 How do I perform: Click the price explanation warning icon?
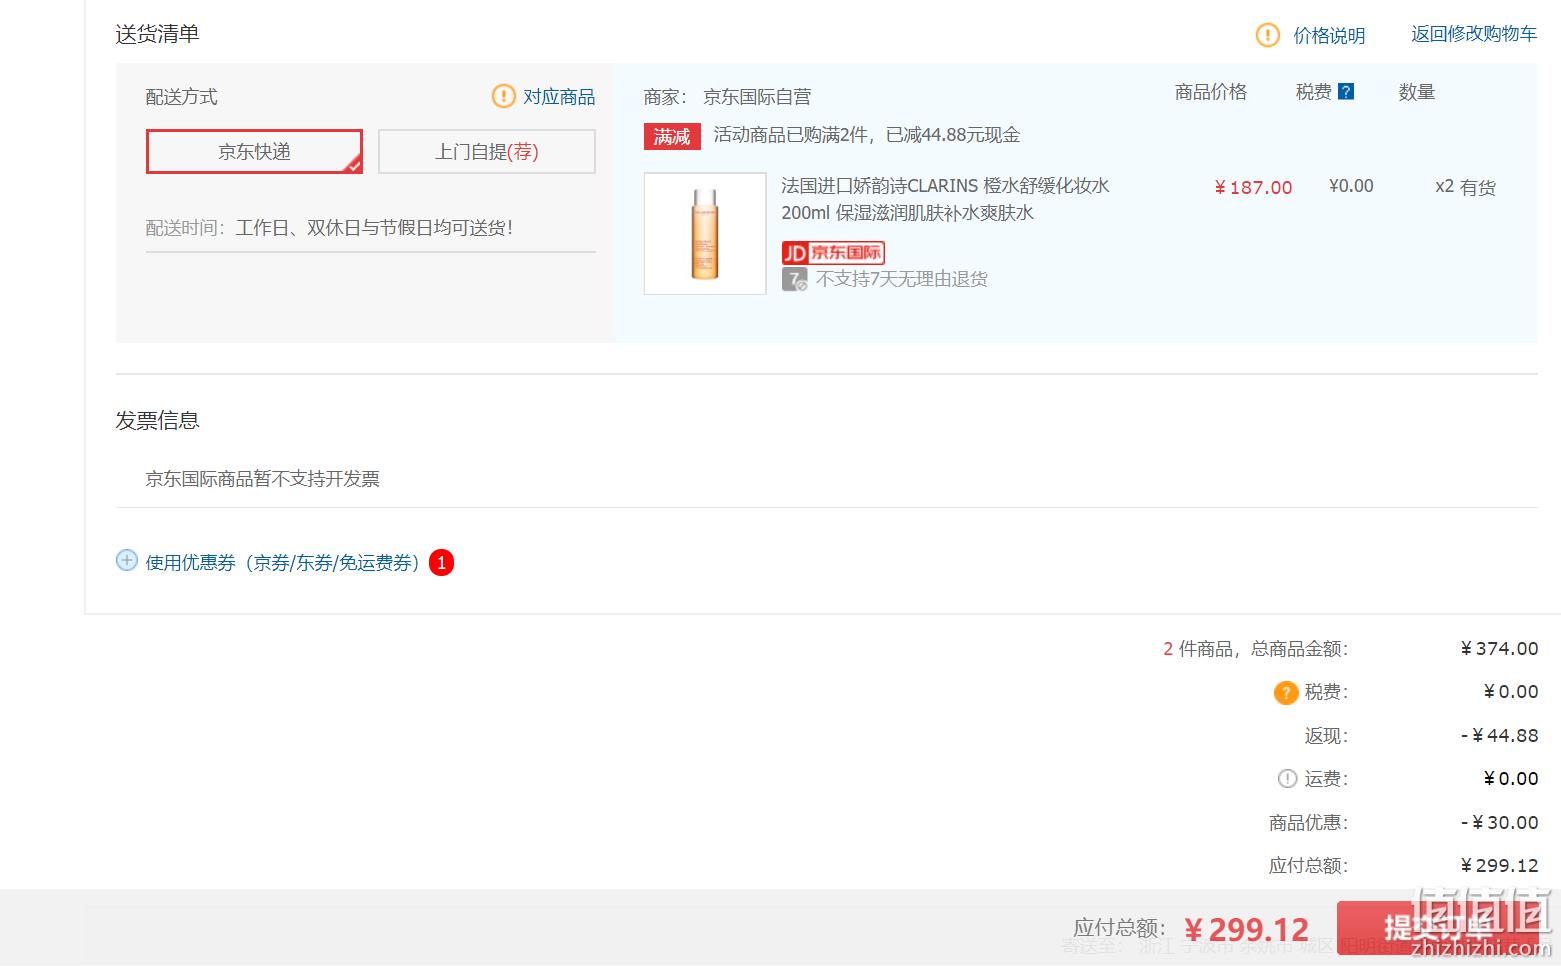click(x=1267, y=36)
